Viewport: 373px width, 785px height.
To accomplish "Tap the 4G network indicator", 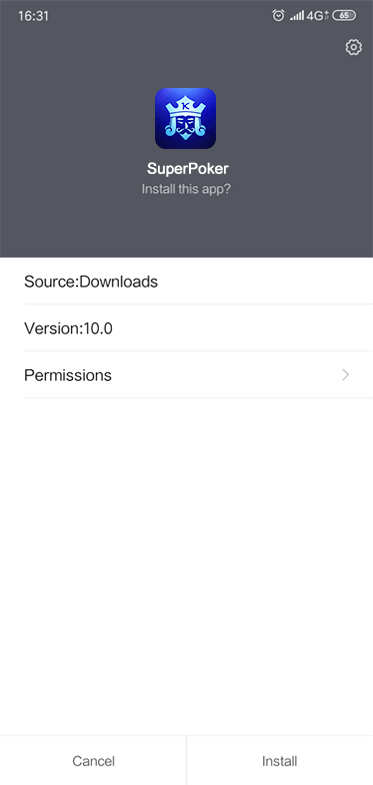I will (x=317, y=16).
